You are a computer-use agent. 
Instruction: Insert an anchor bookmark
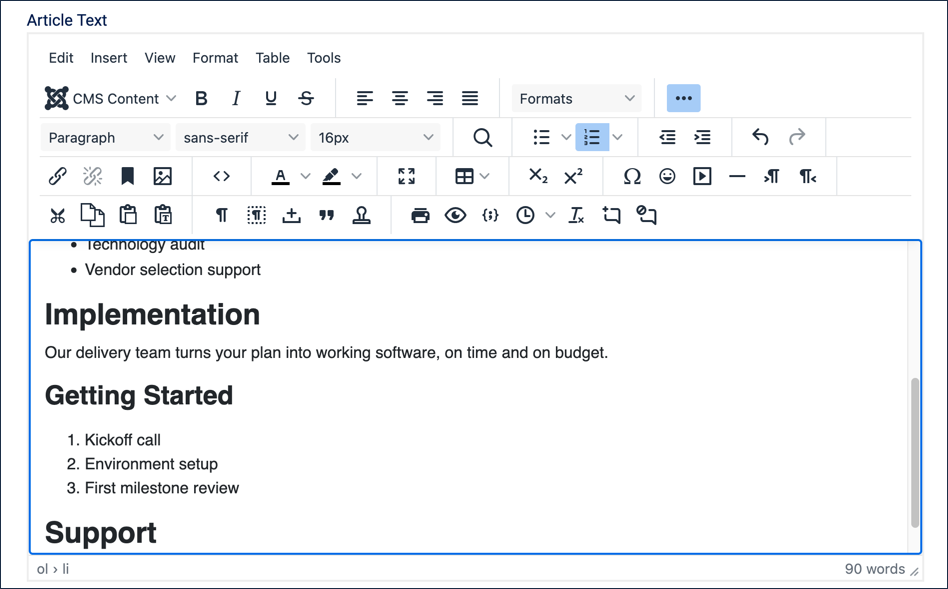pyautogui.click(x=128, y=176)
